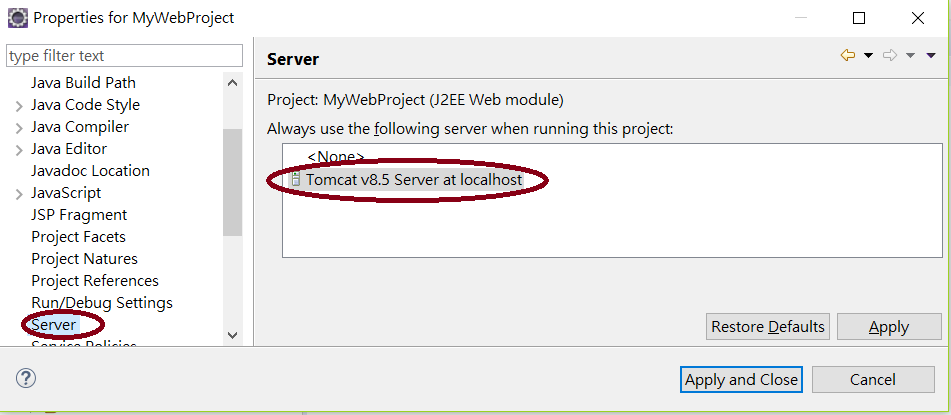
Task: Click the back navigation arrow icon
Action: [x=847, y=56]
